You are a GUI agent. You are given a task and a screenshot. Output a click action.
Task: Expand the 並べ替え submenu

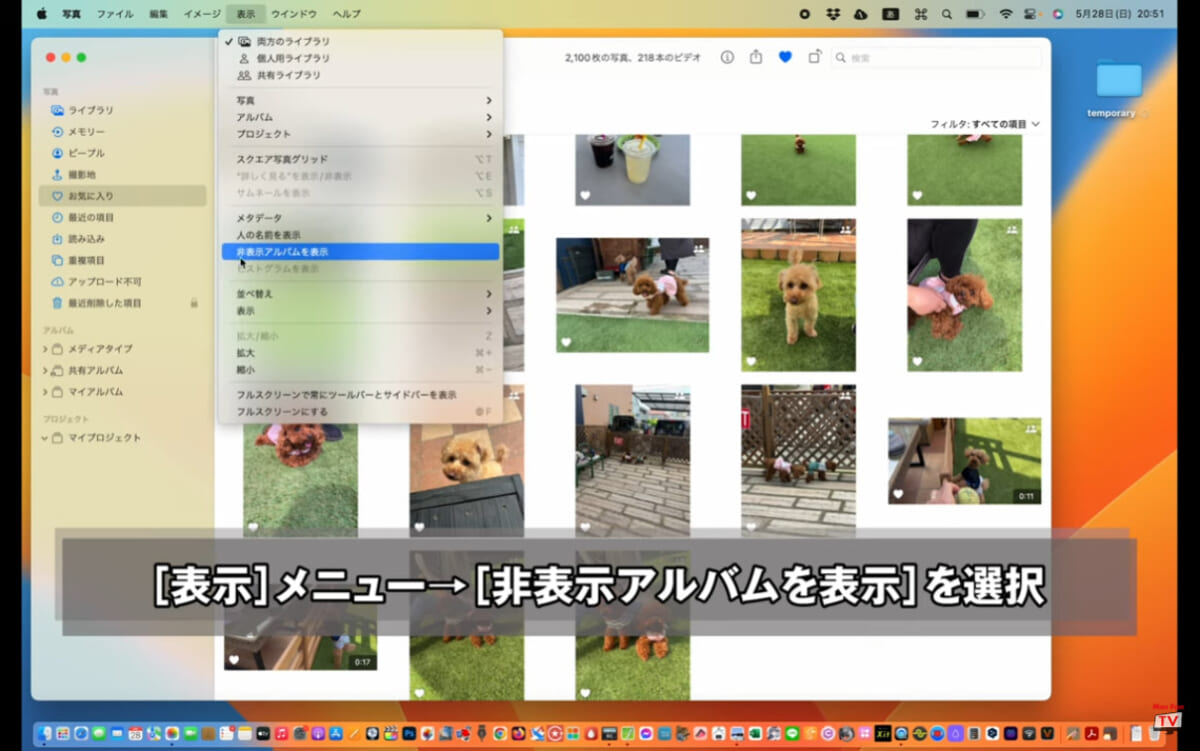361,294
